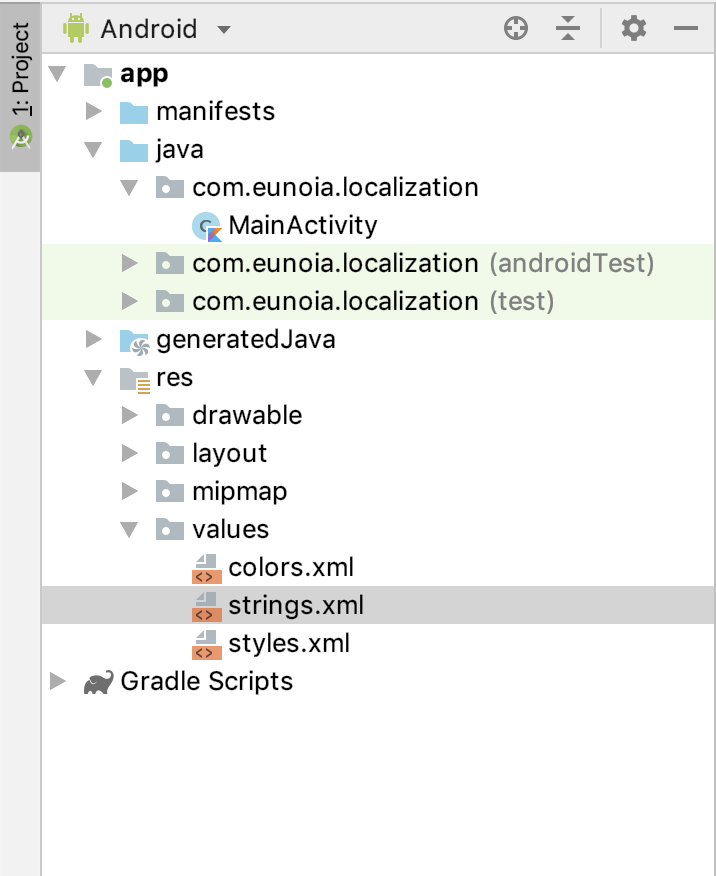716x876 pixels.
Task: Select the main com.eunoia.localization package text
Action: pos(336,187)
